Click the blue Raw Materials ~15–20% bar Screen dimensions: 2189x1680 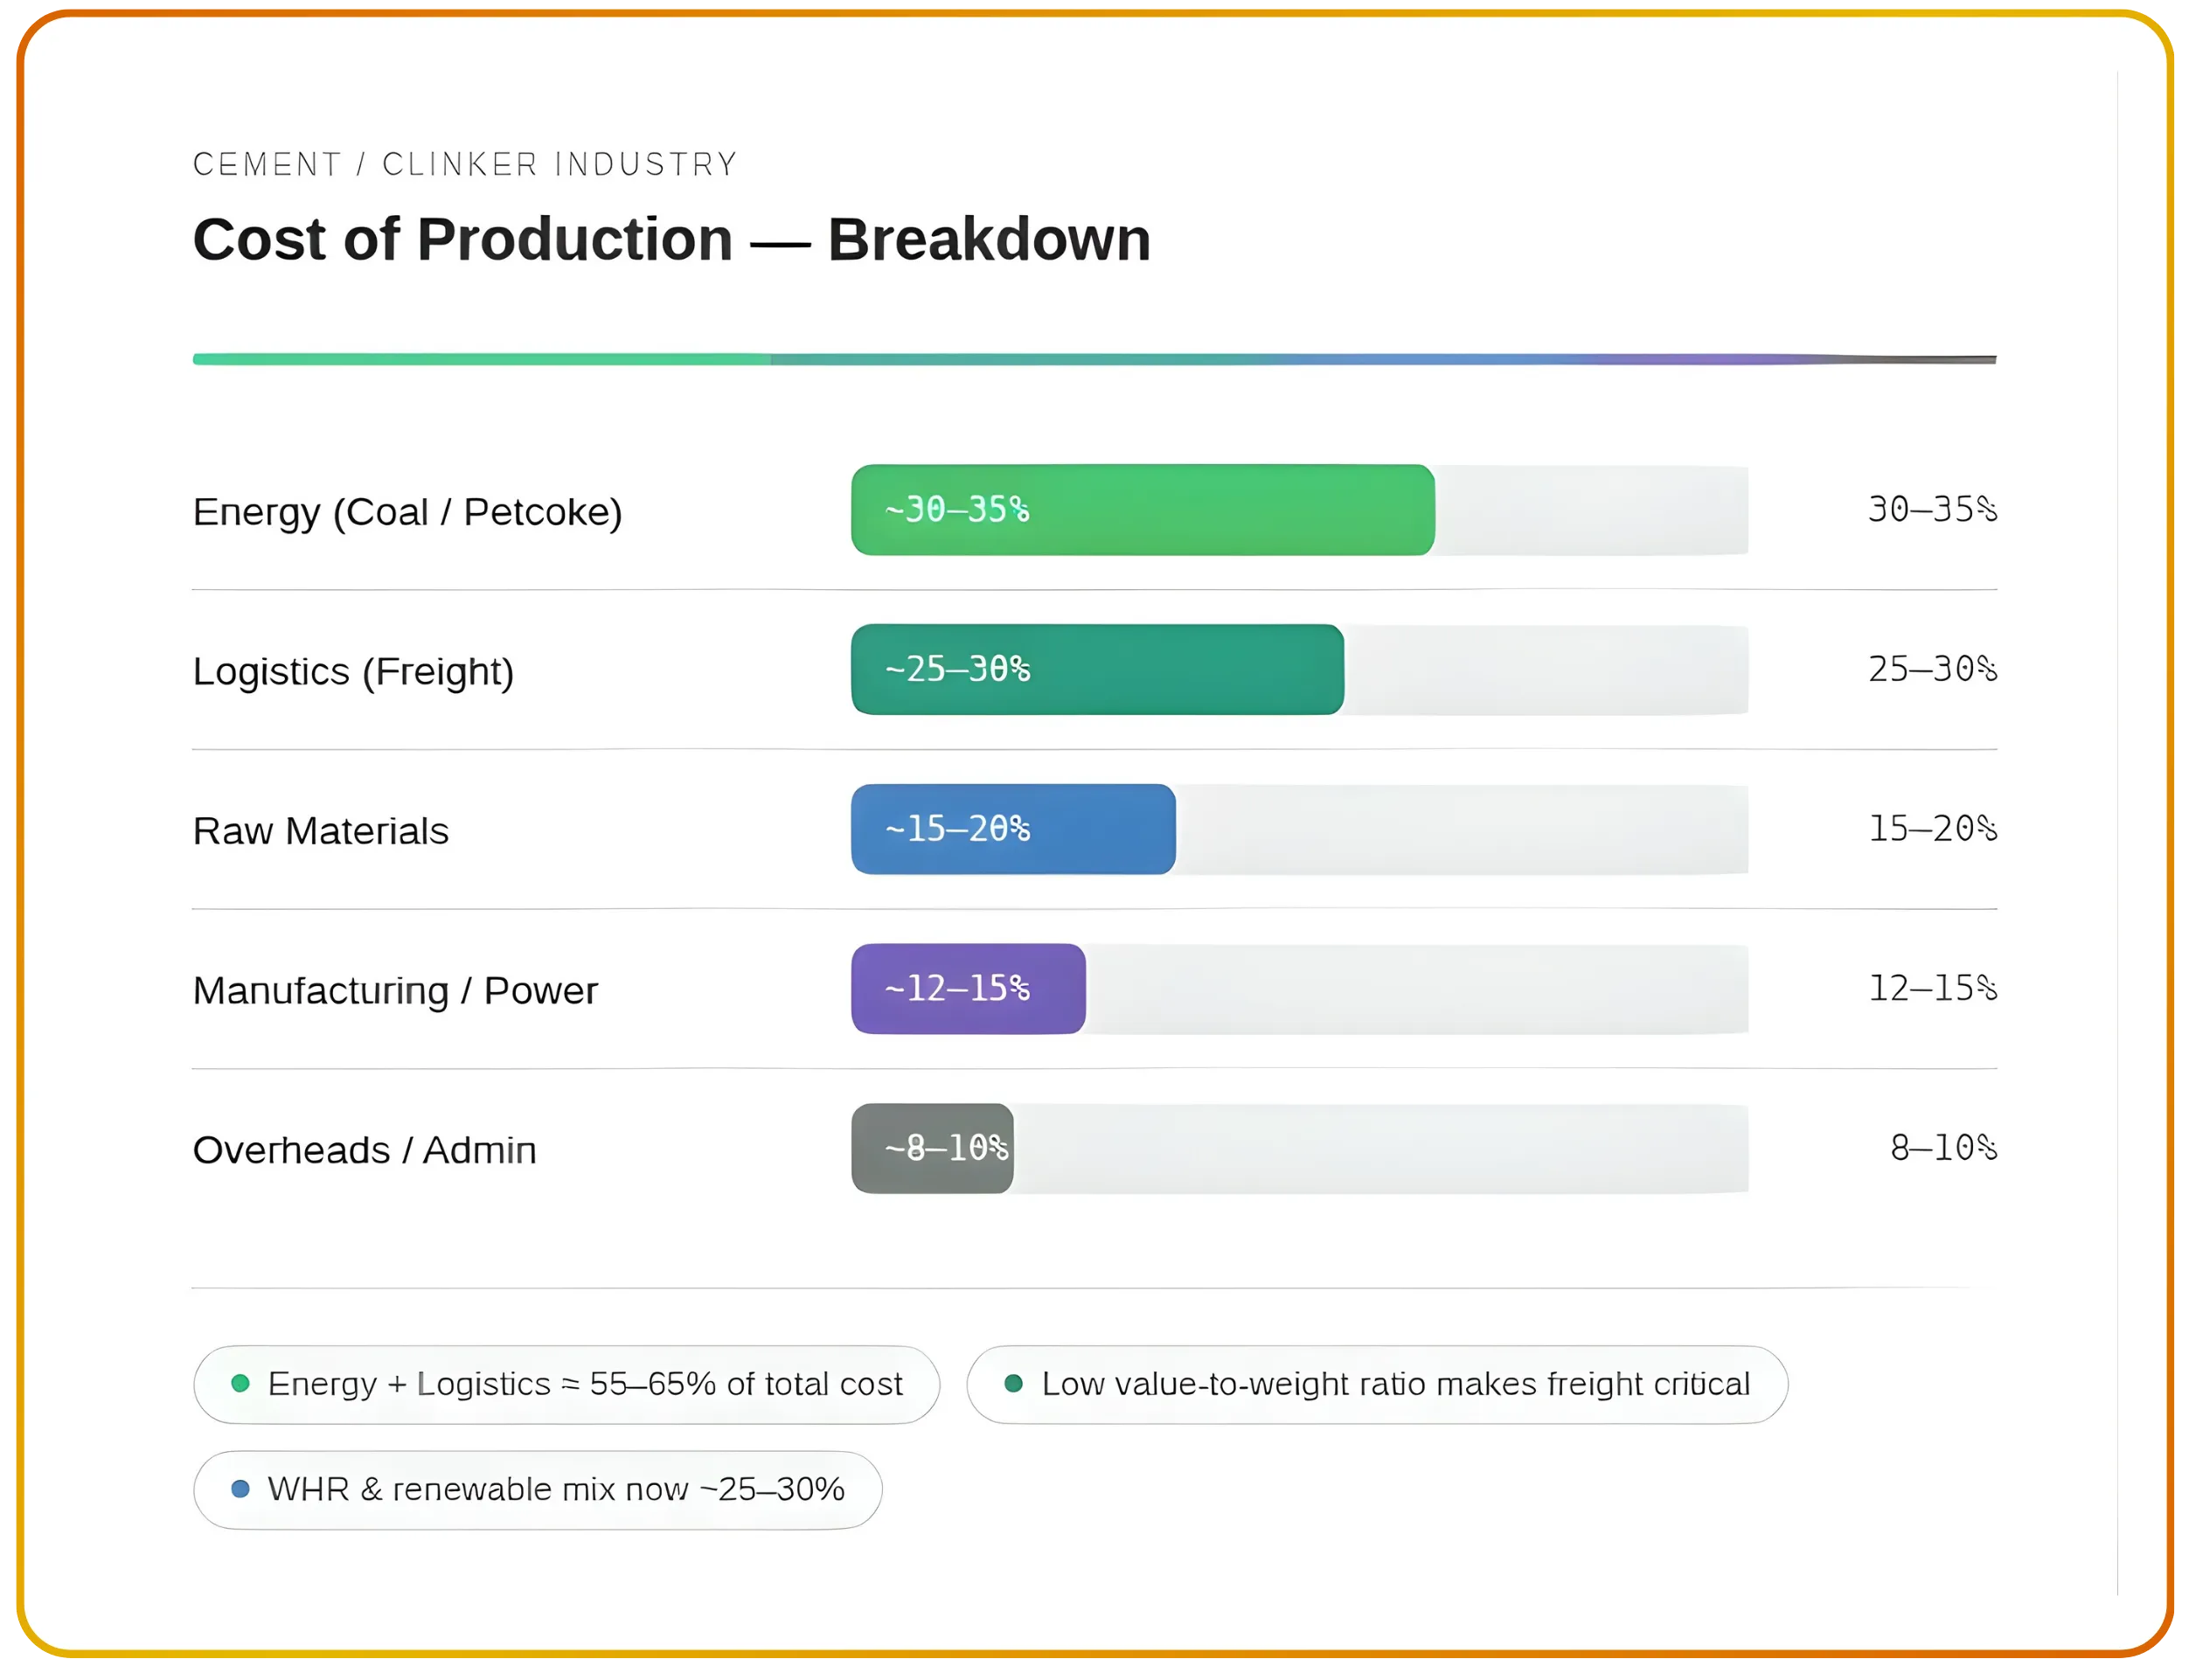pos(1013,829)
